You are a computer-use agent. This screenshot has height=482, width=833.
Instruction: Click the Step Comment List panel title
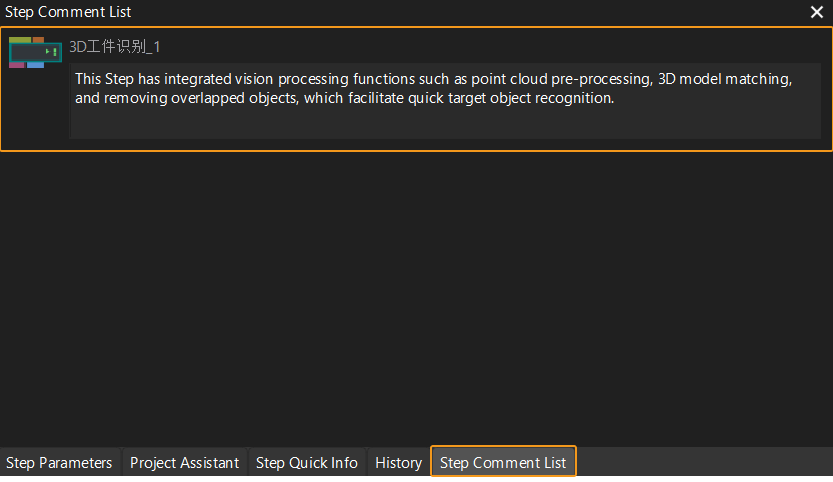[x=68, y=12]
